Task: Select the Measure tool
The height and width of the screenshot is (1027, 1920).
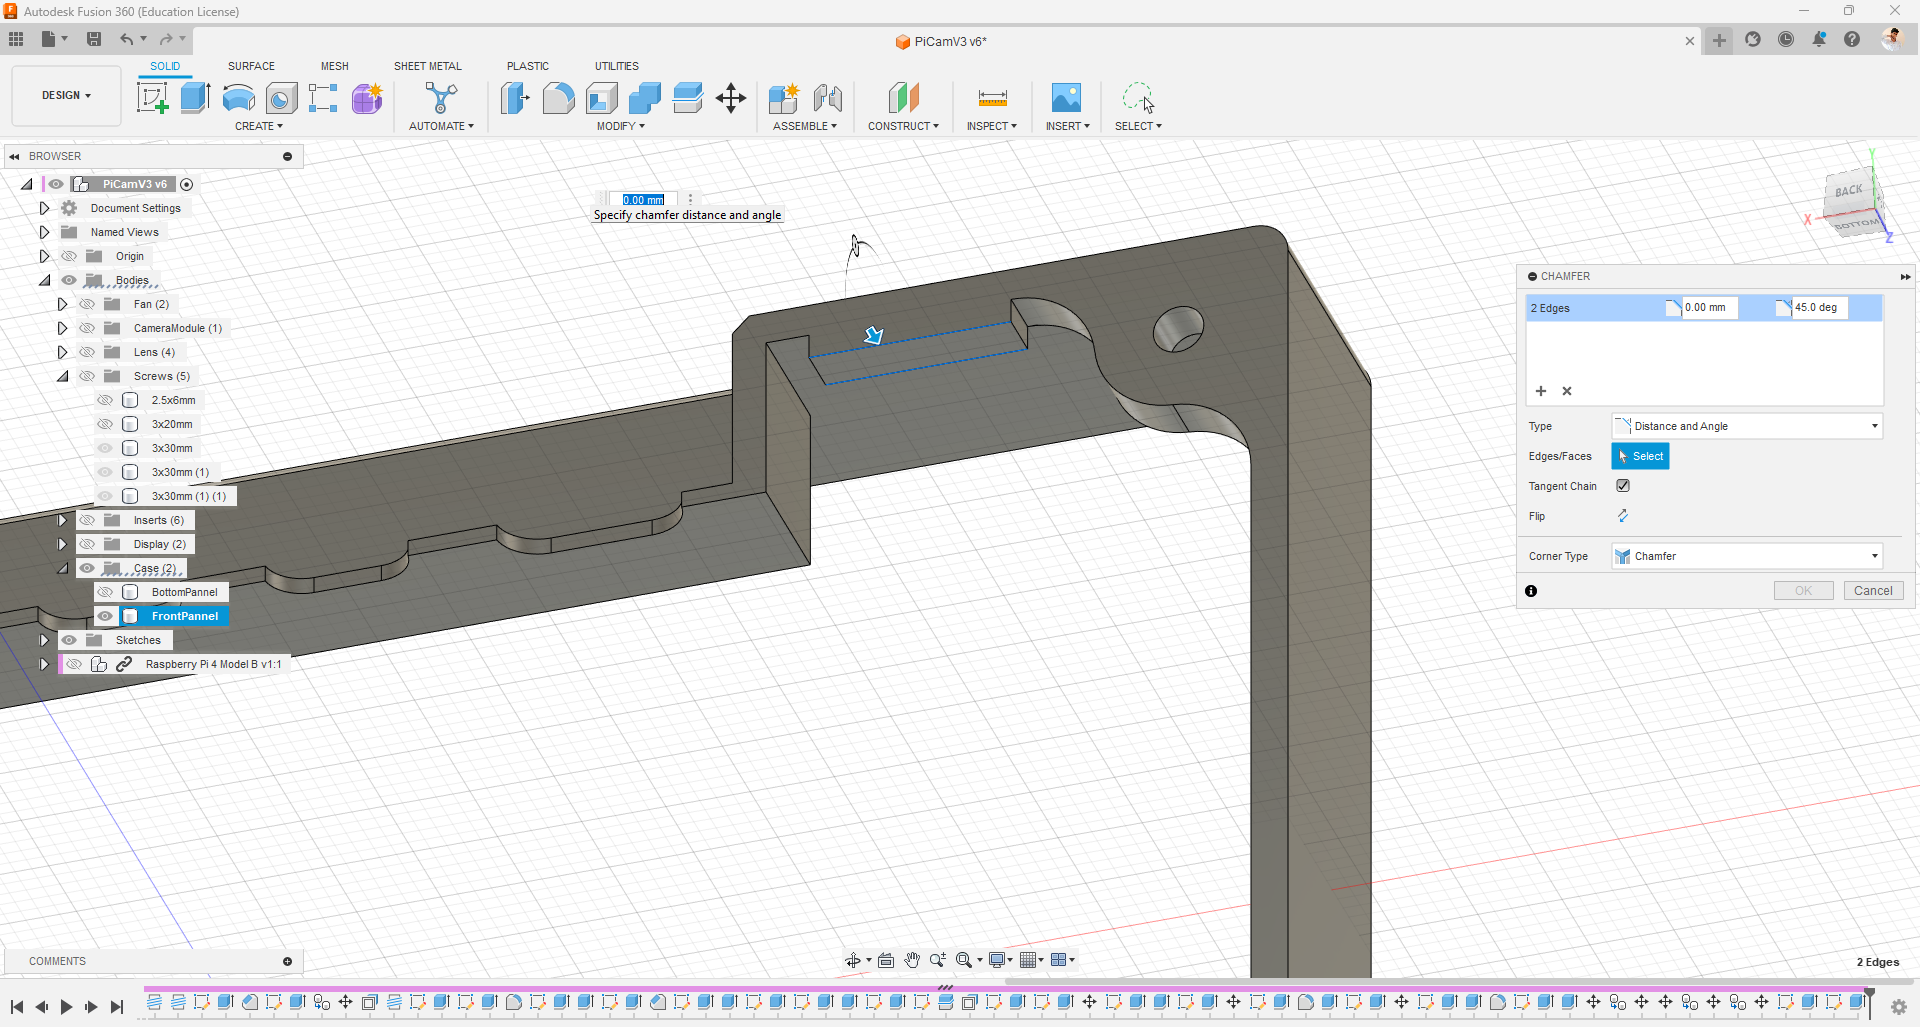Action: 992,98
